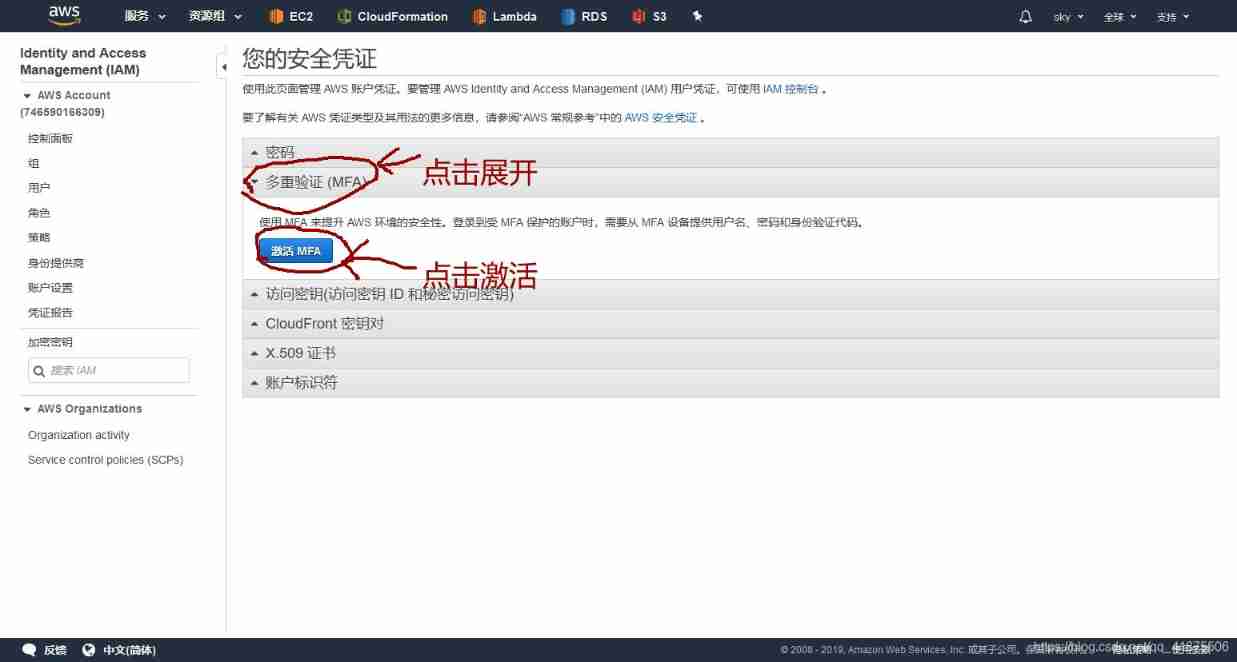Click the 激活 MFA button
Viewport: 1237px width, 662px height.
point(295,251)
